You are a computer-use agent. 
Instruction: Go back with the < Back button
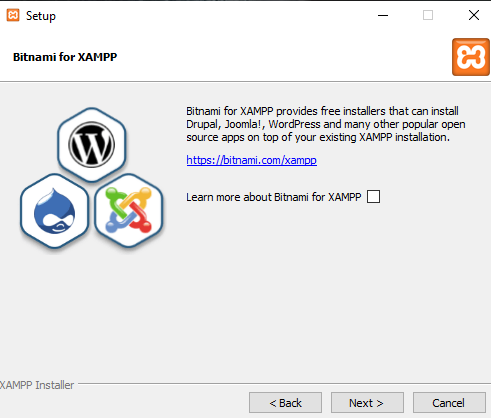tap(285, 403)
